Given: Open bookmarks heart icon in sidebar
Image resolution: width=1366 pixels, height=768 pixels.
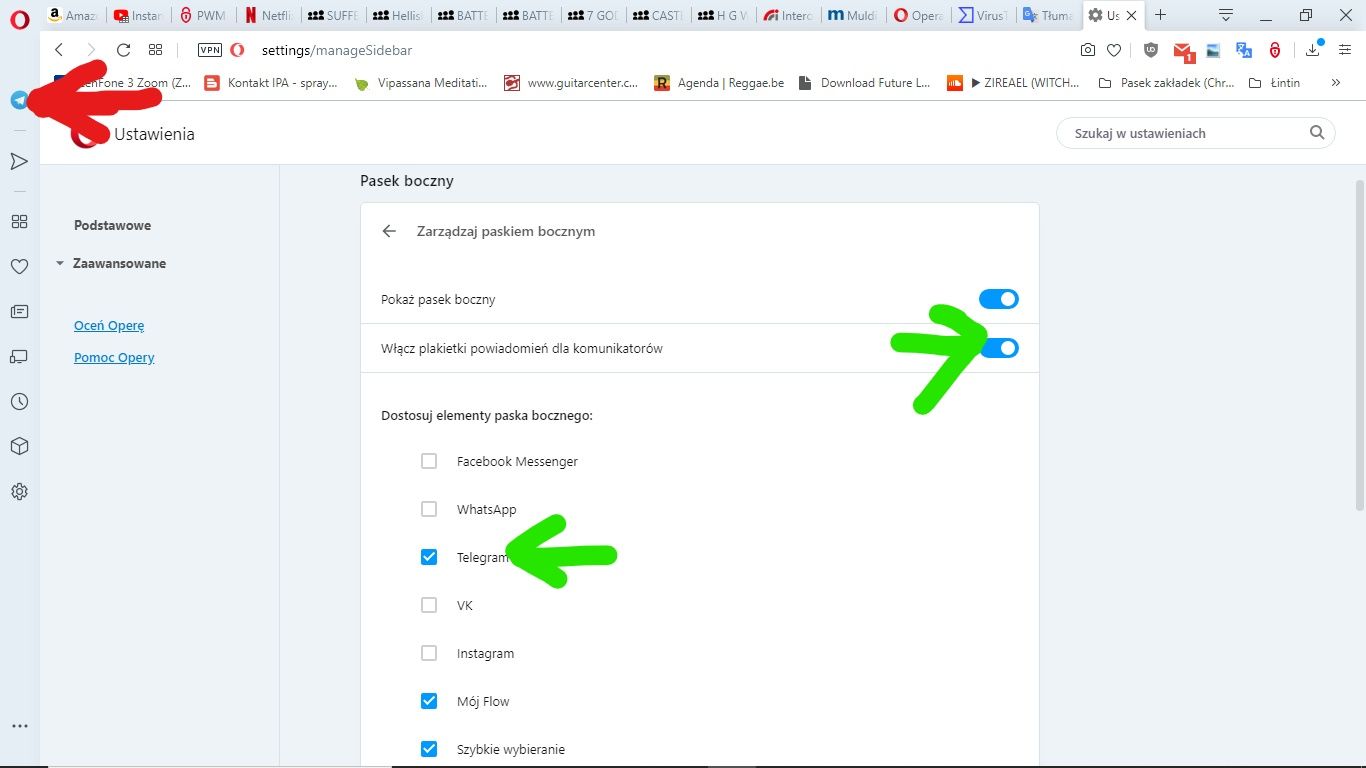Looking at the screenshot, I should 19,266.
